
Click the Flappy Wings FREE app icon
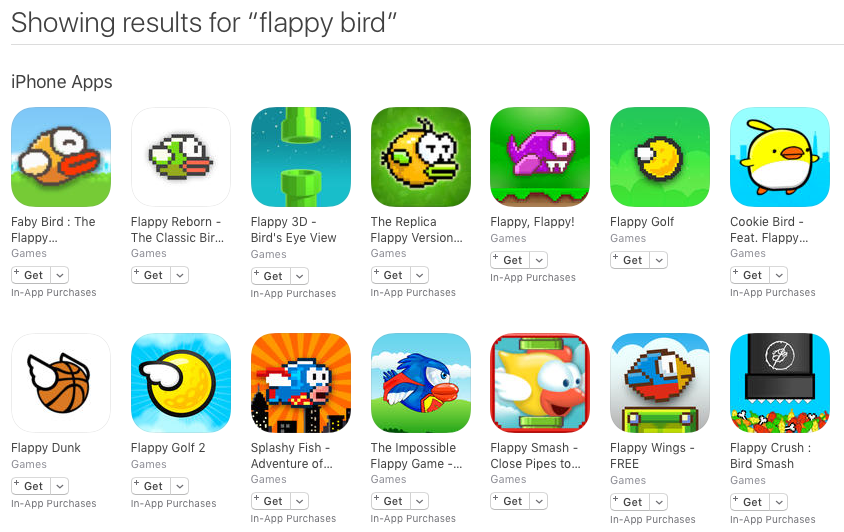coord(660,383)
